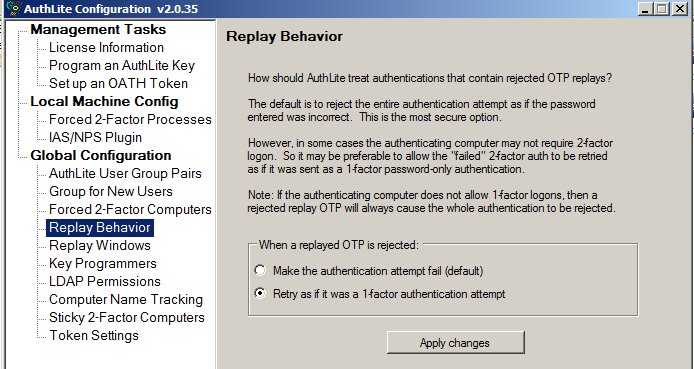Go to Program an AuthLite Key
This screenshot has height=369, width=694.
122,65
